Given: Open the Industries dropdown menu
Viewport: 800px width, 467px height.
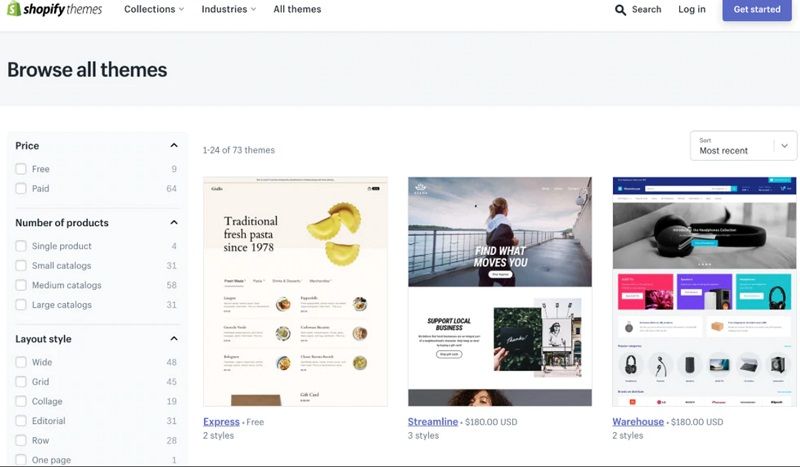Looking at the screenshot, I should (229, 9).
